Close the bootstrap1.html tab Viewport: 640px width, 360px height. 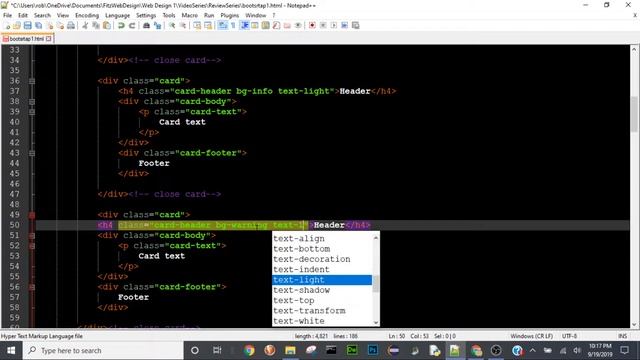tap(49, 39)
